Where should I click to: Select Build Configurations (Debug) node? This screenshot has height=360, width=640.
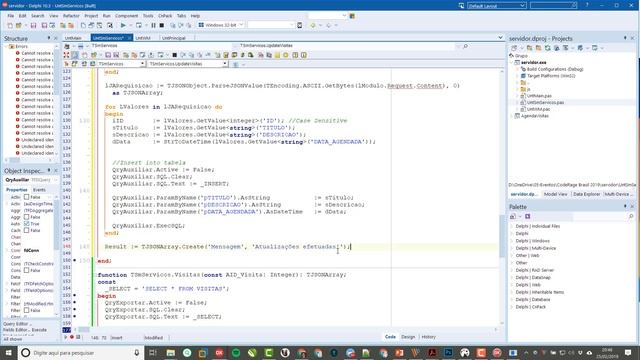pyautogui.click(x=555, y=69)
